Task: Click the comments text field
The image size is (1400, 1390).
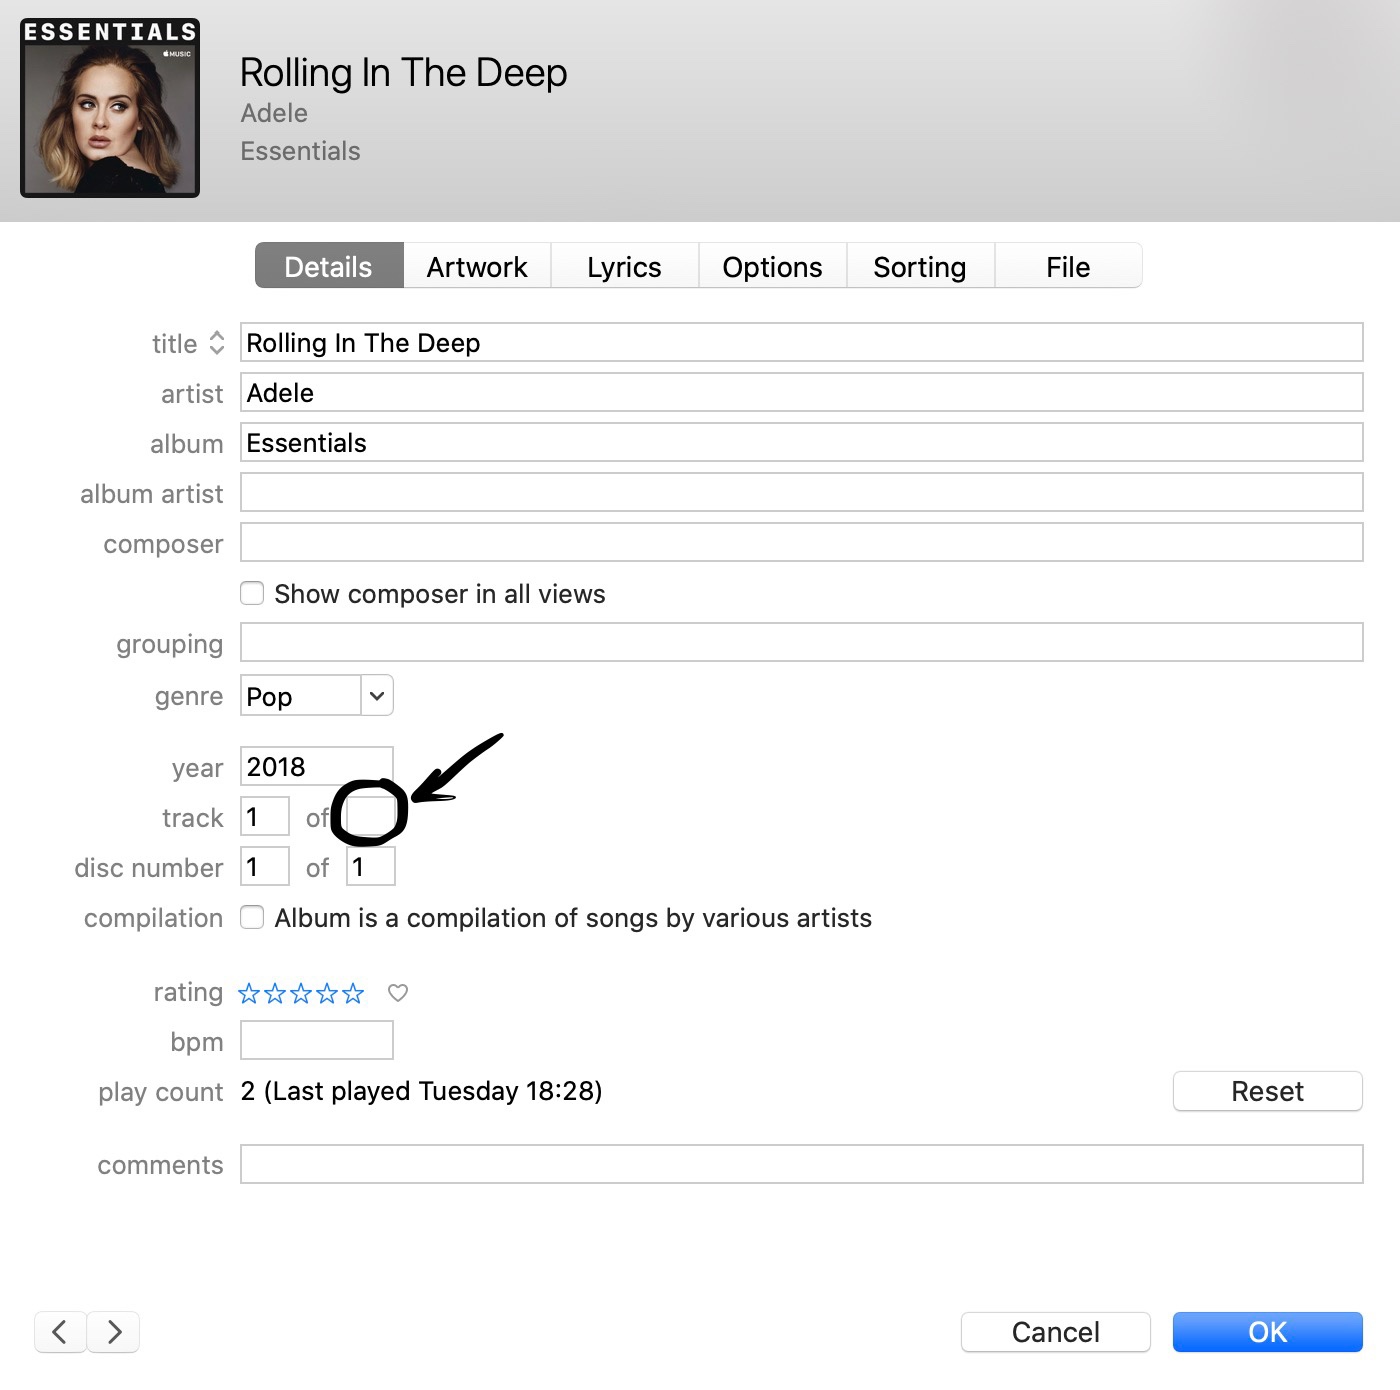Action: [x=802, y=1164]
